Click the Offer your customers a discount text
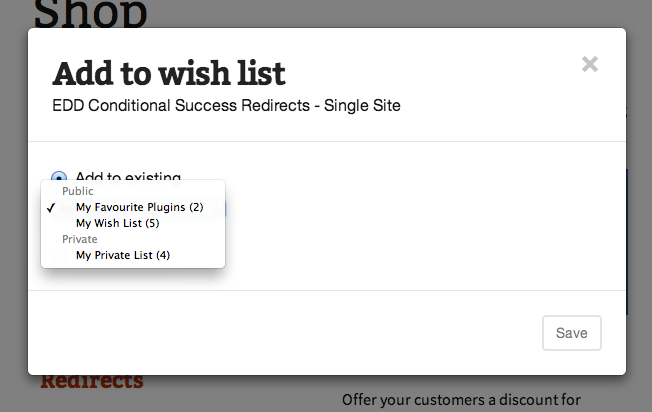The height and width of the screenshot is (412, 652). point(461,401)
